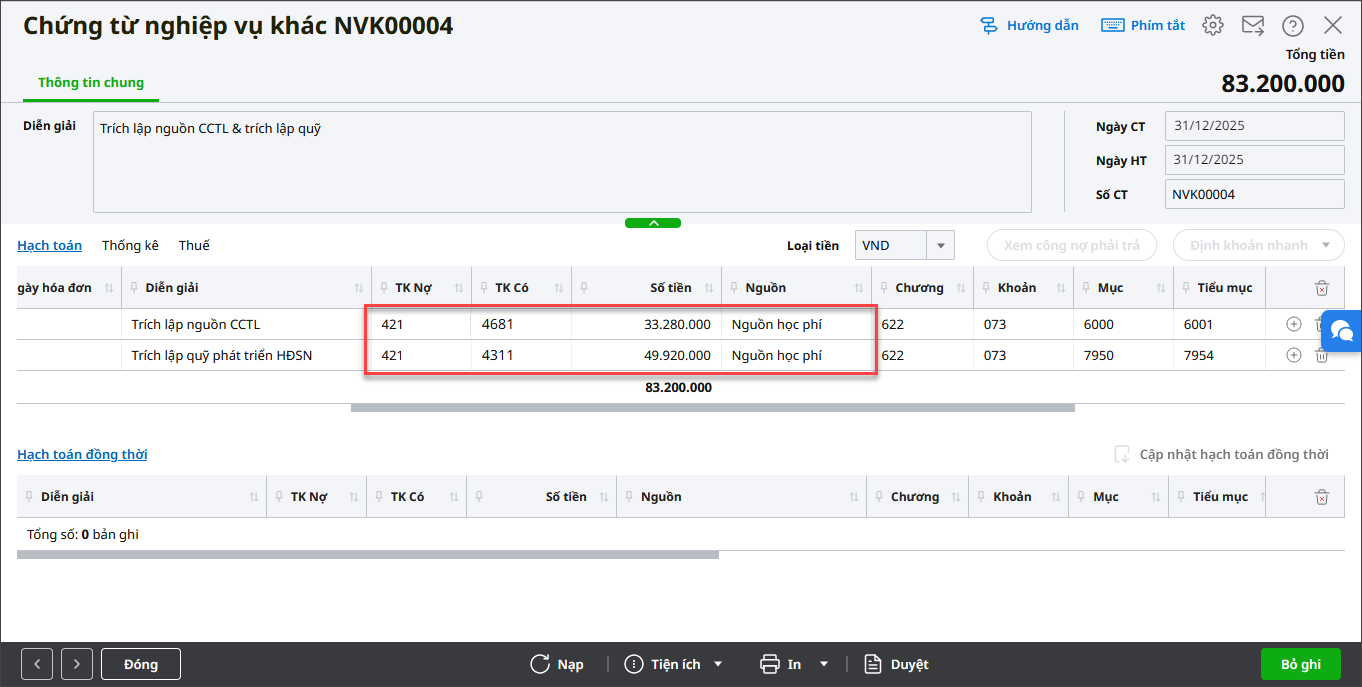Image resolution: width=1362 pixels, height=687 pixels.
Task: Click the Số CT number field
Action: (x=1255, y=194)
